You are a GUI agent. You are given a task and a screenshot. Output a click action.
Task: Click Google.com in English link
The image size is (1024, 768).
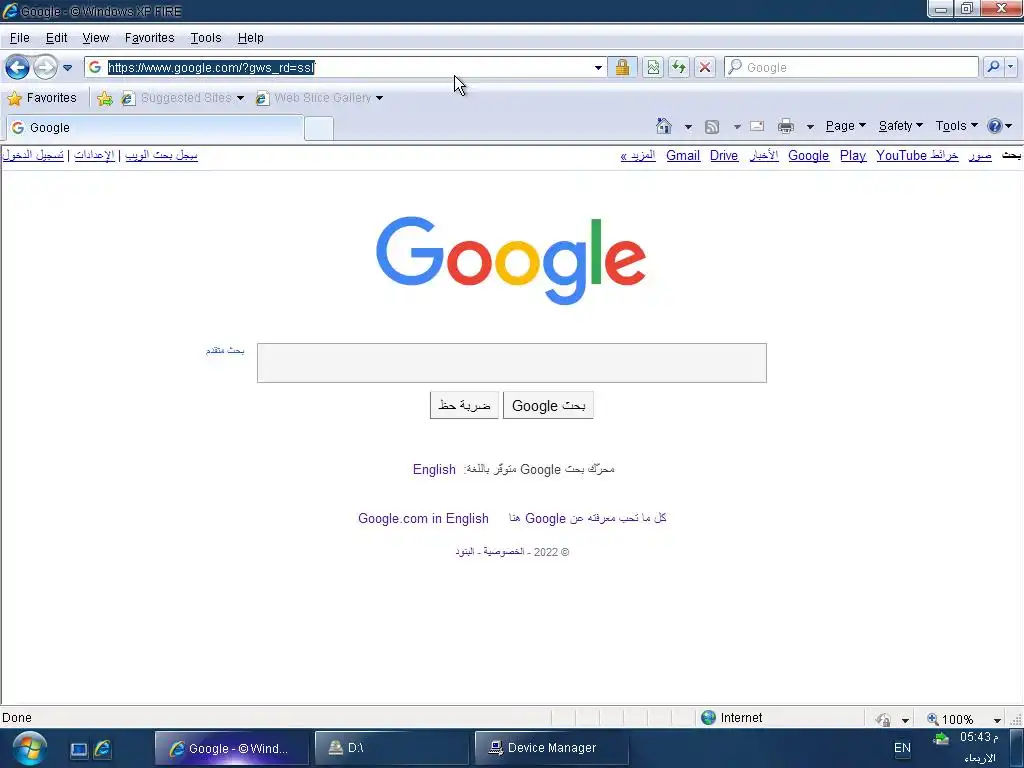[423, 519]
